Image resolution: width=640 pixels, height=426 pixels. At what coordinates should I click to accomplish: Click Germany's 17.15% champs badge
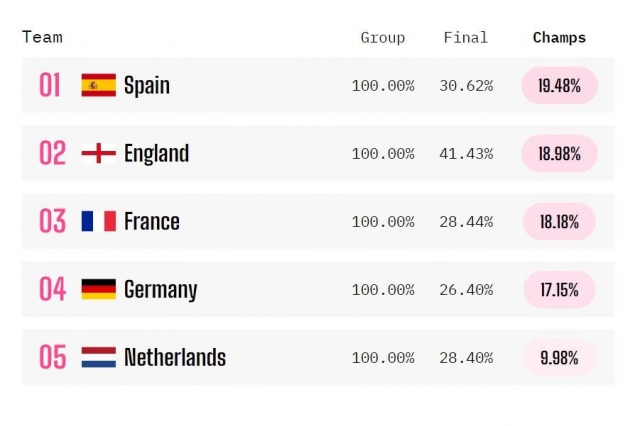[560, 290]
